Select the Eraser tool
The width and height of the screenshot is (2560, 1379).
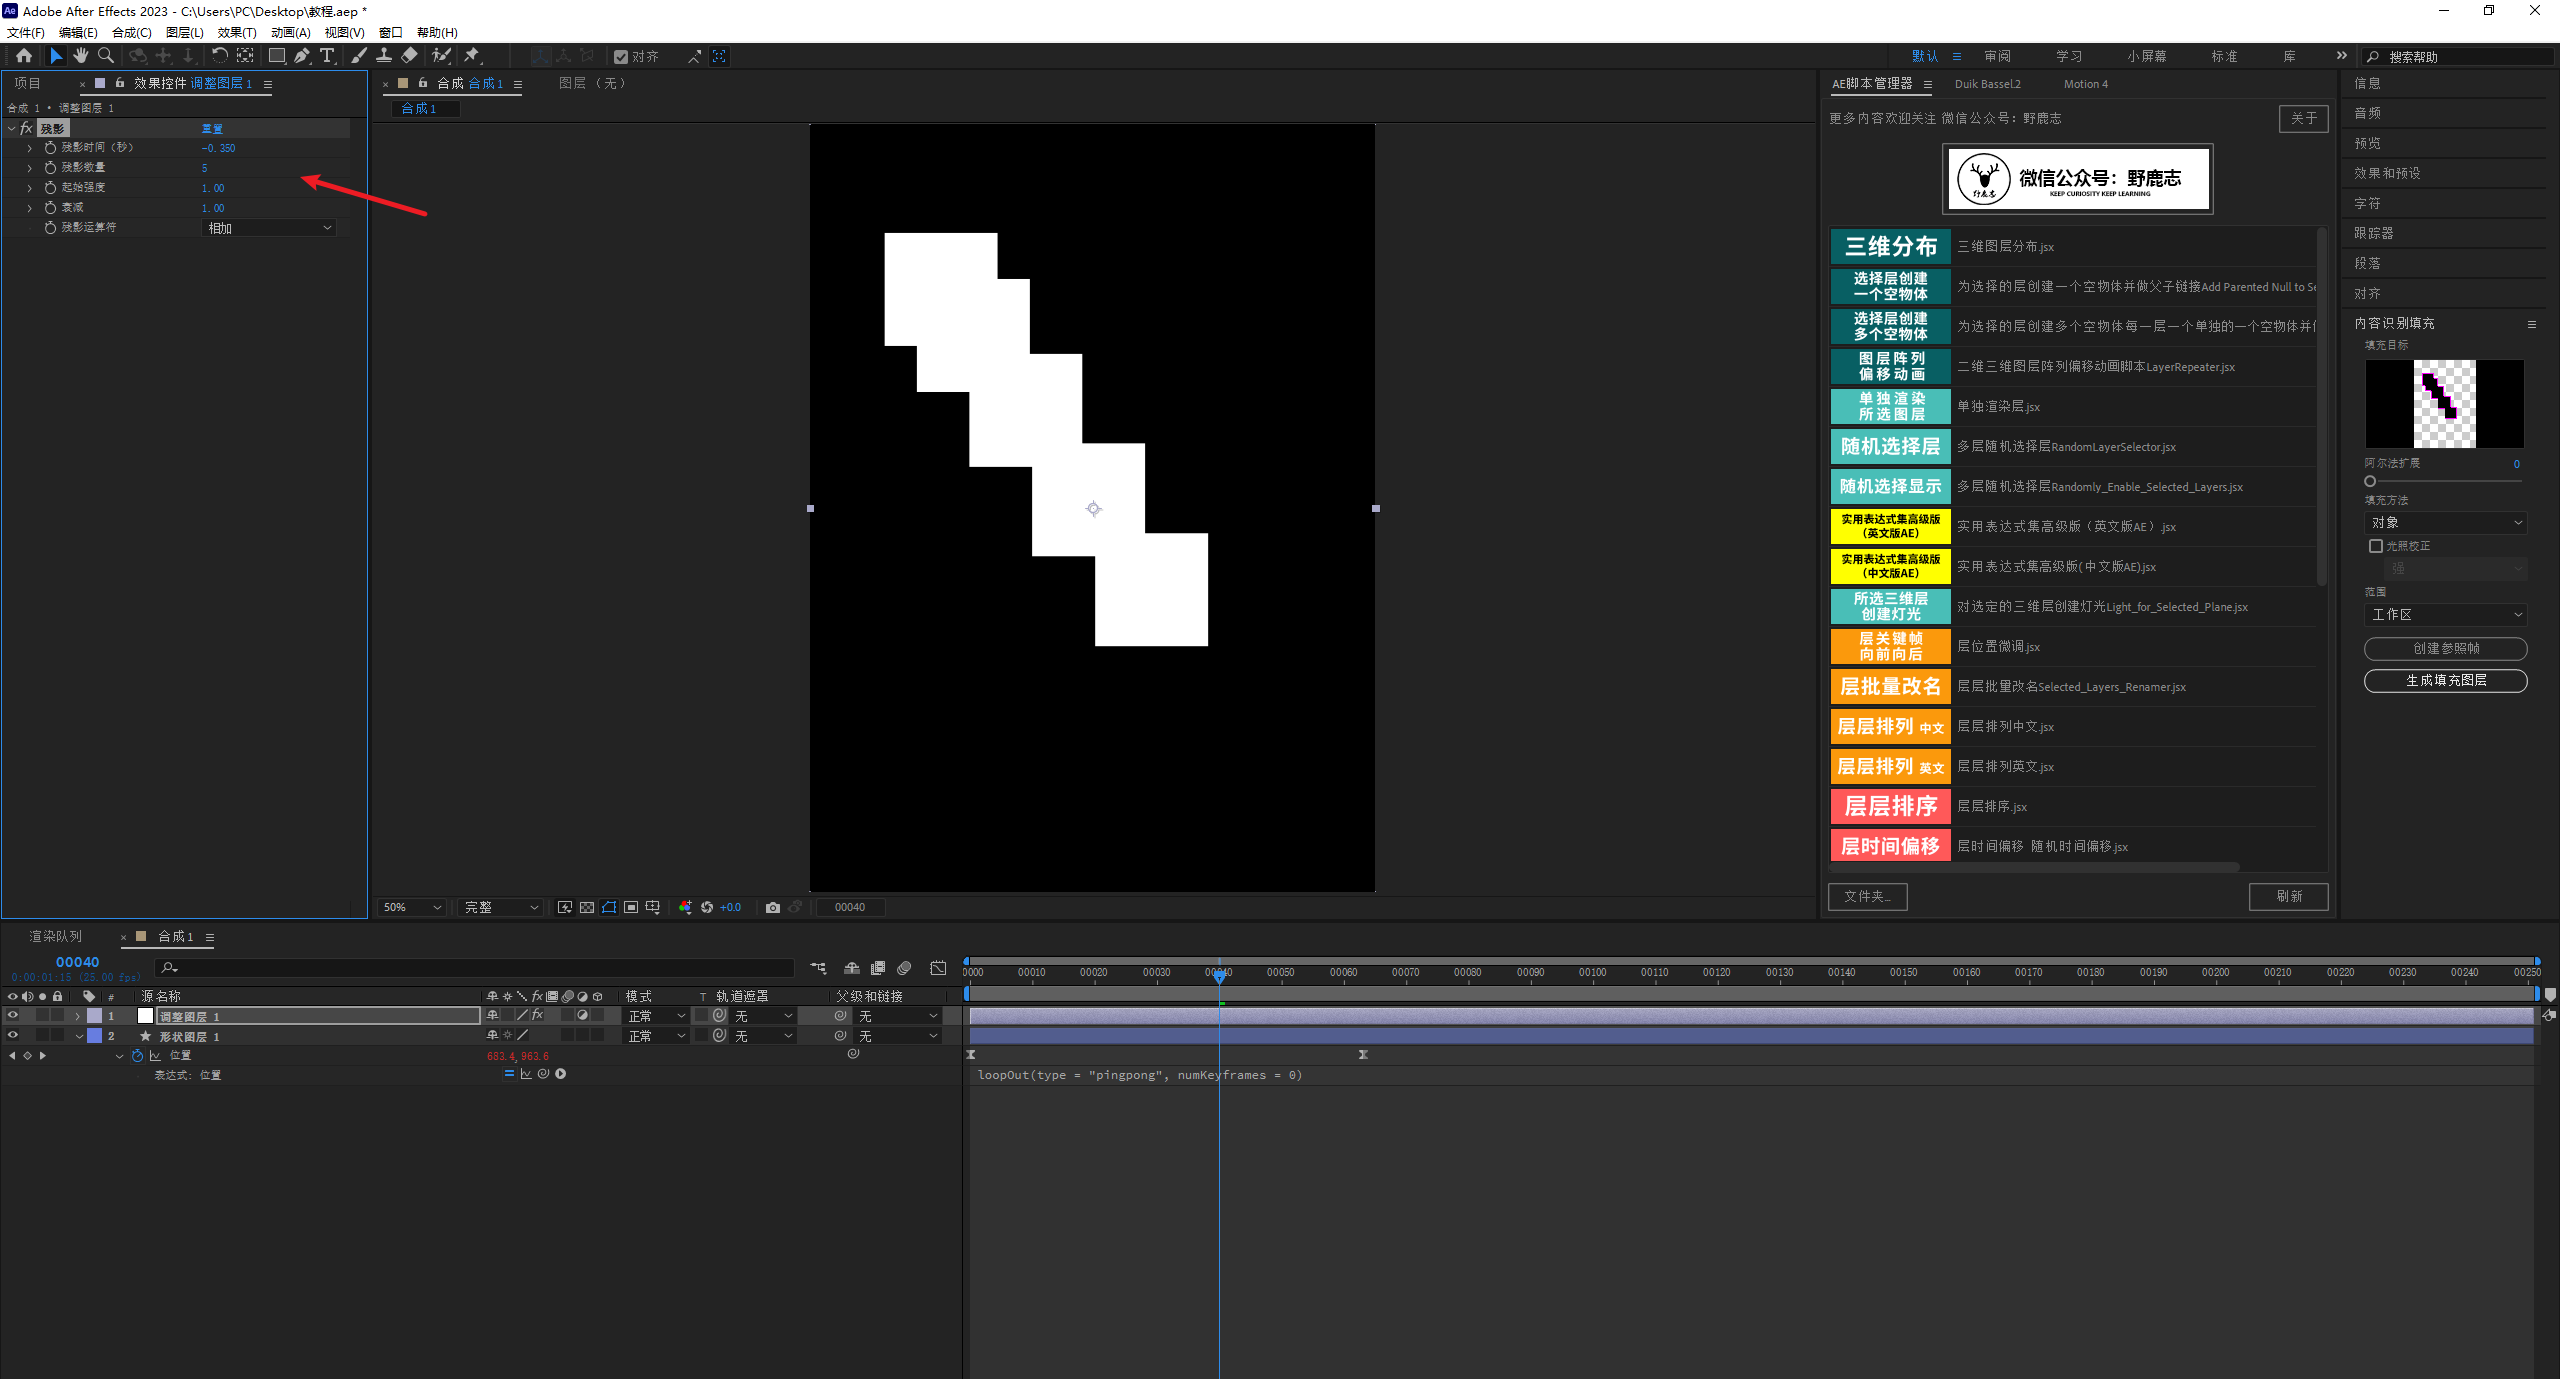409,56
